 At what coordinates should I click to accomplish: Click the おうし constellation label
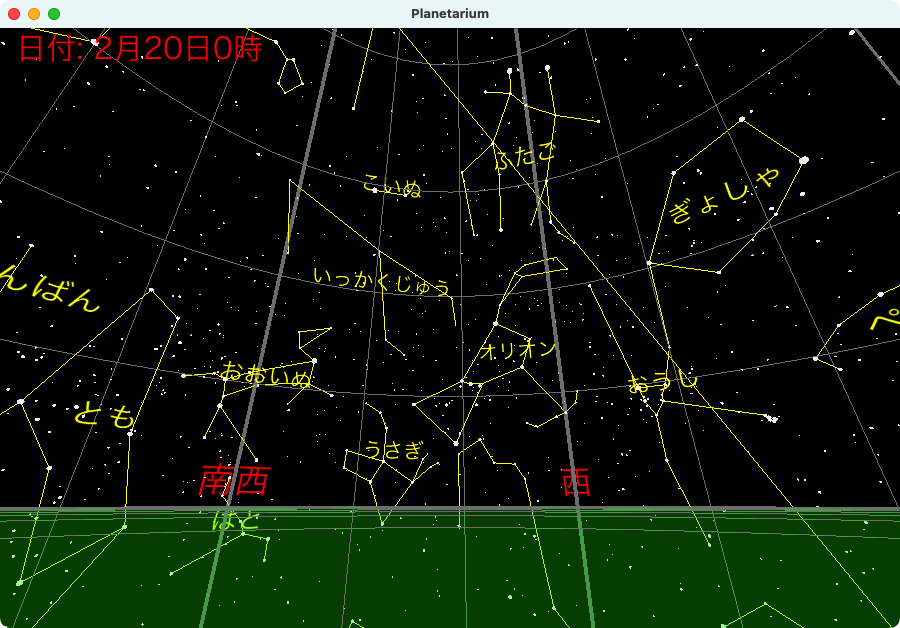(x=663, y=381)
